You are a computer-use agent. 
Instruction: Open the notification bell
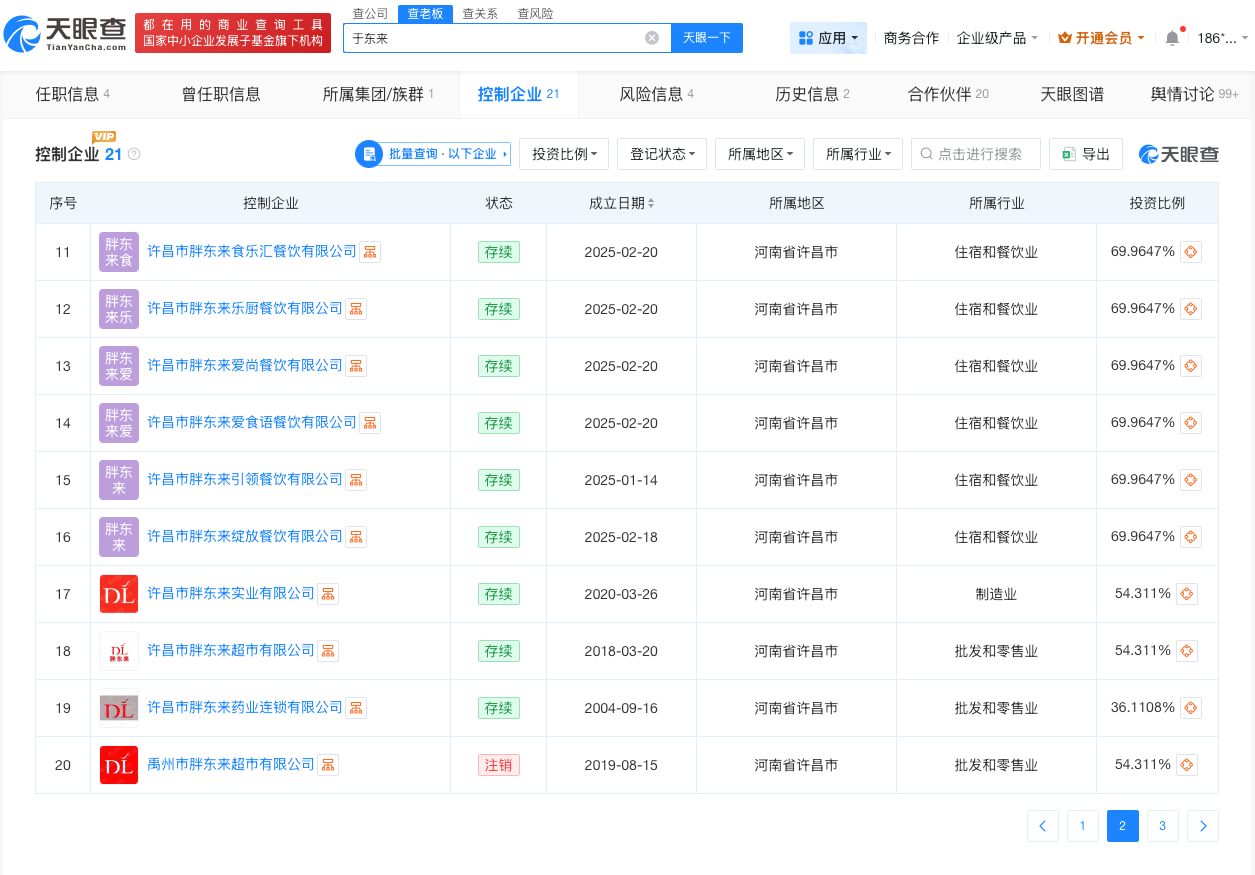(1172, 38)
